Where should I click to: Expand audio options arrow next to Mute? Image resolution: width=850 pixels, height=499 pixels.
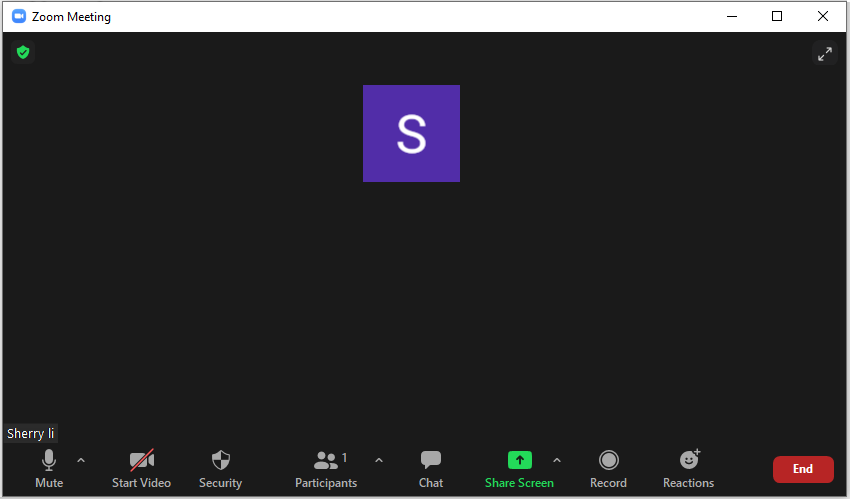(81, 461)
